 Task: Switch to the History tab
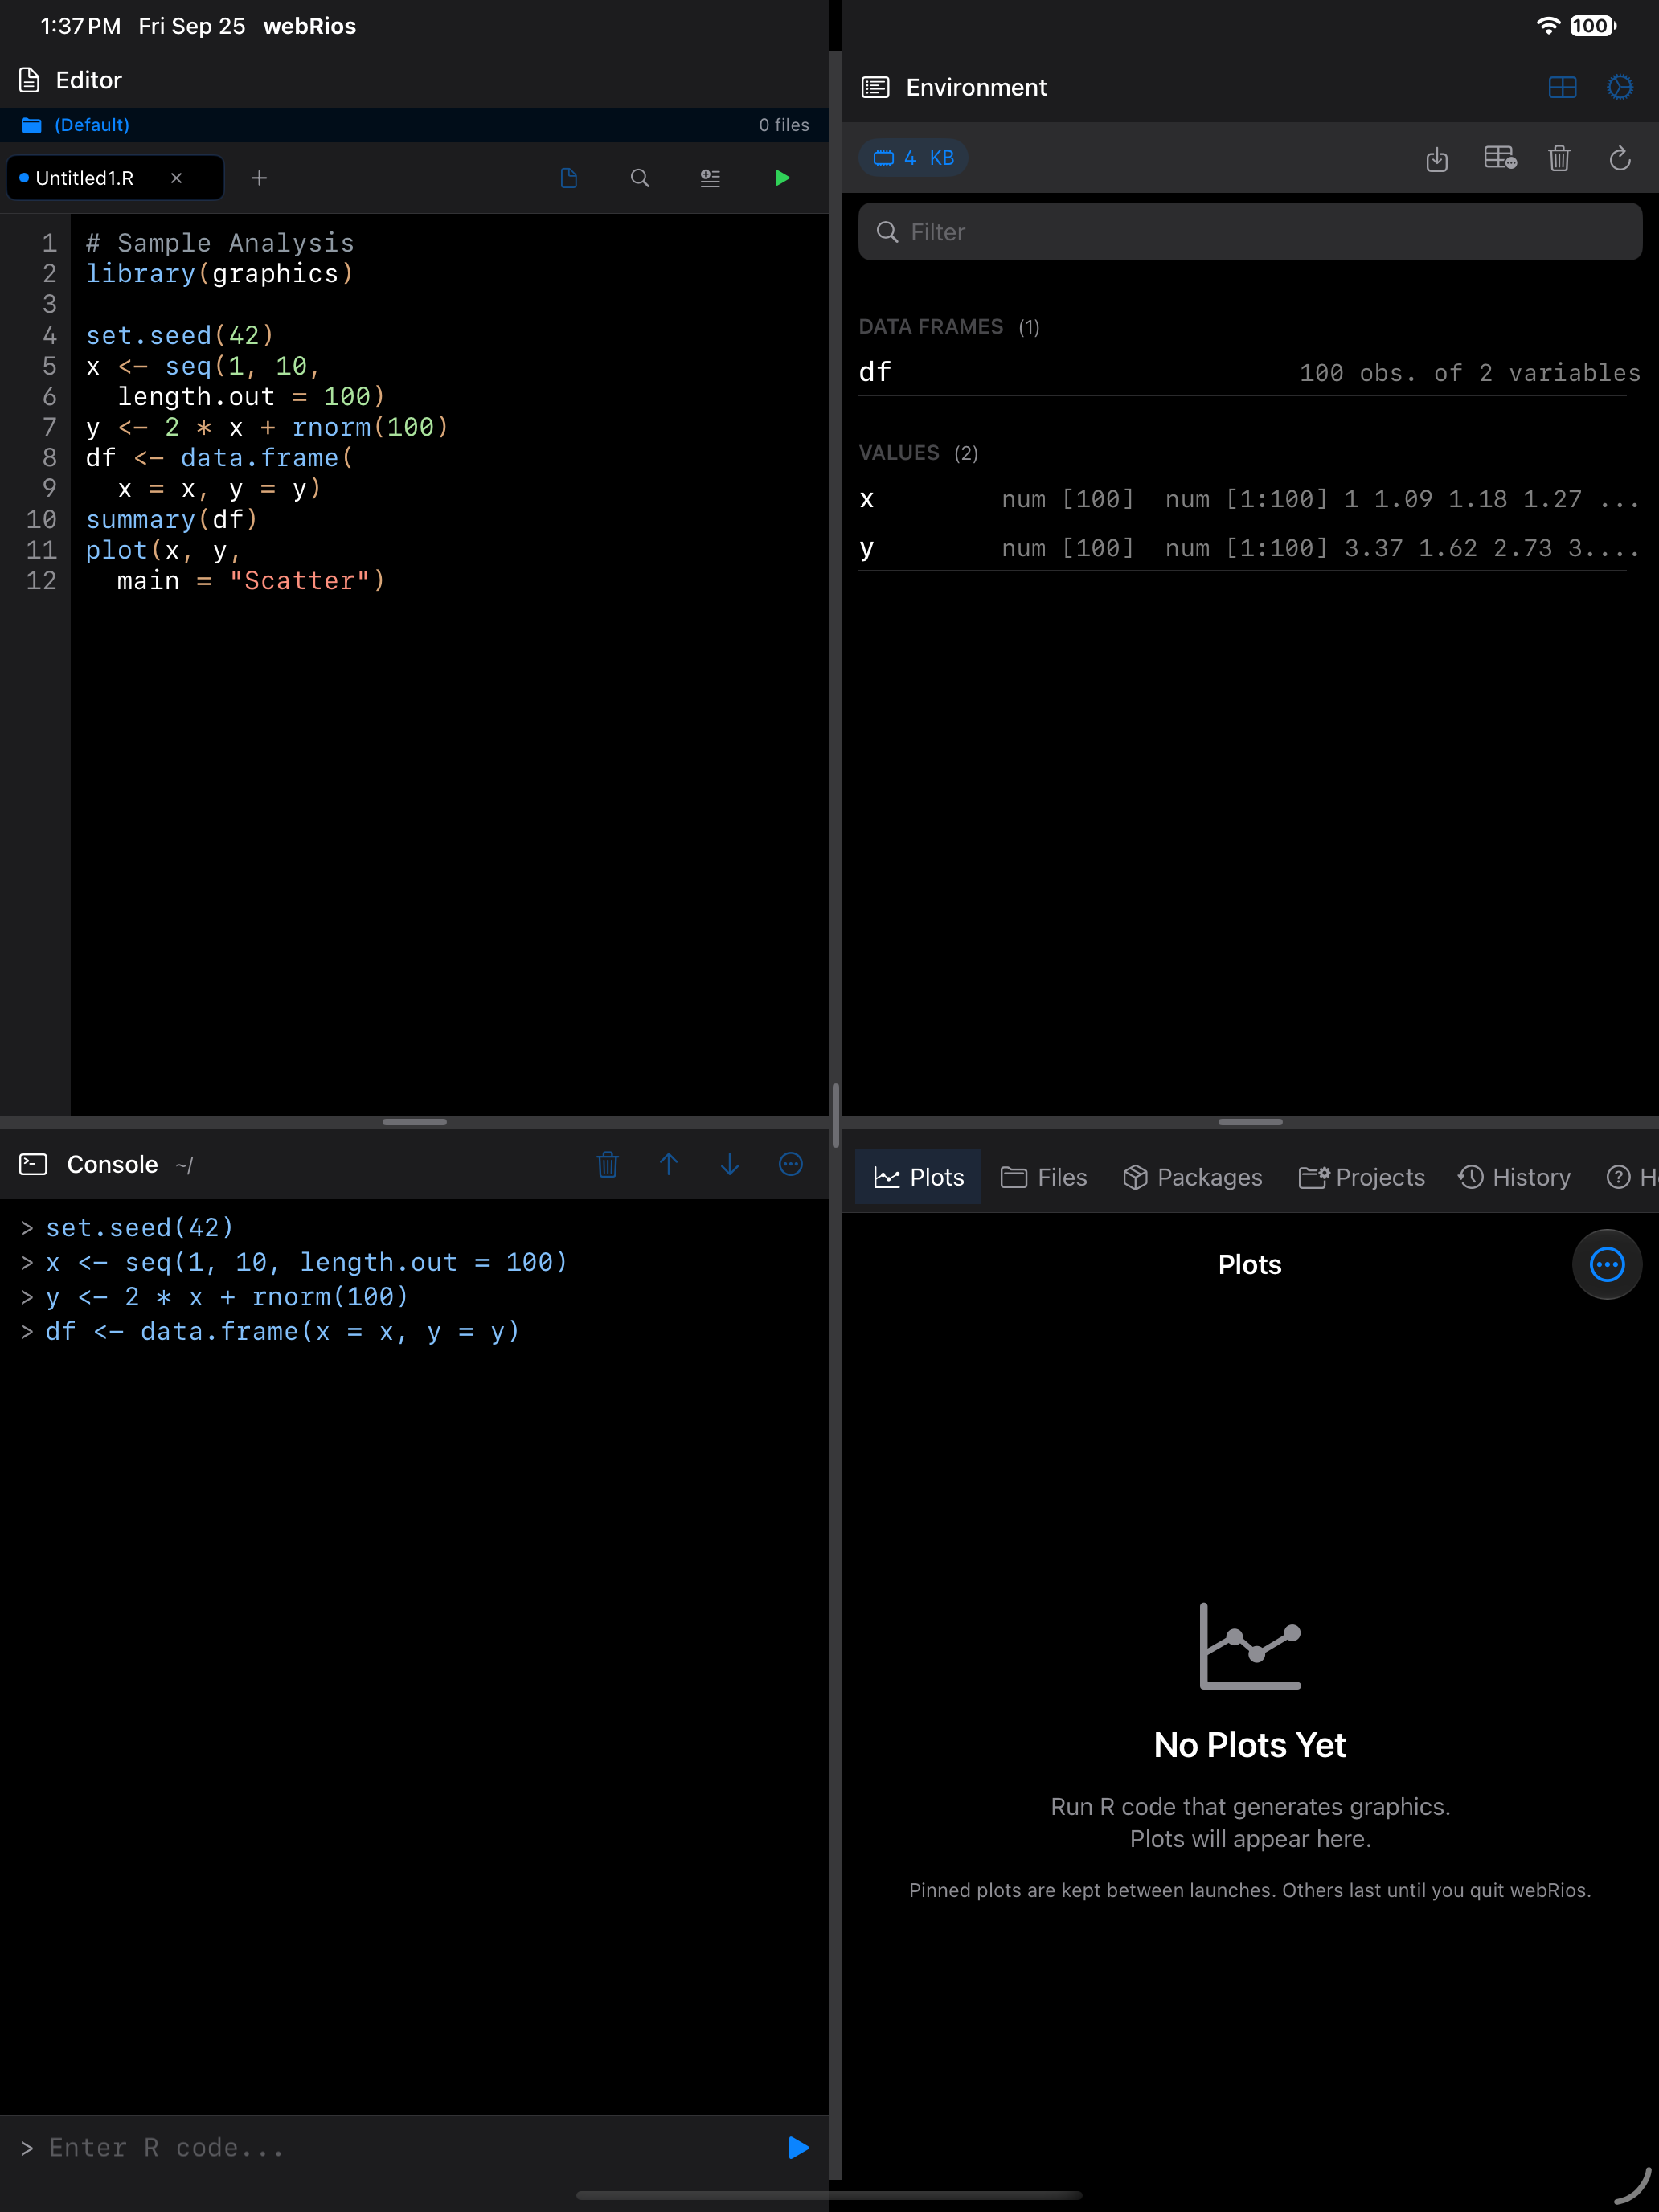pos(1514,1177)
